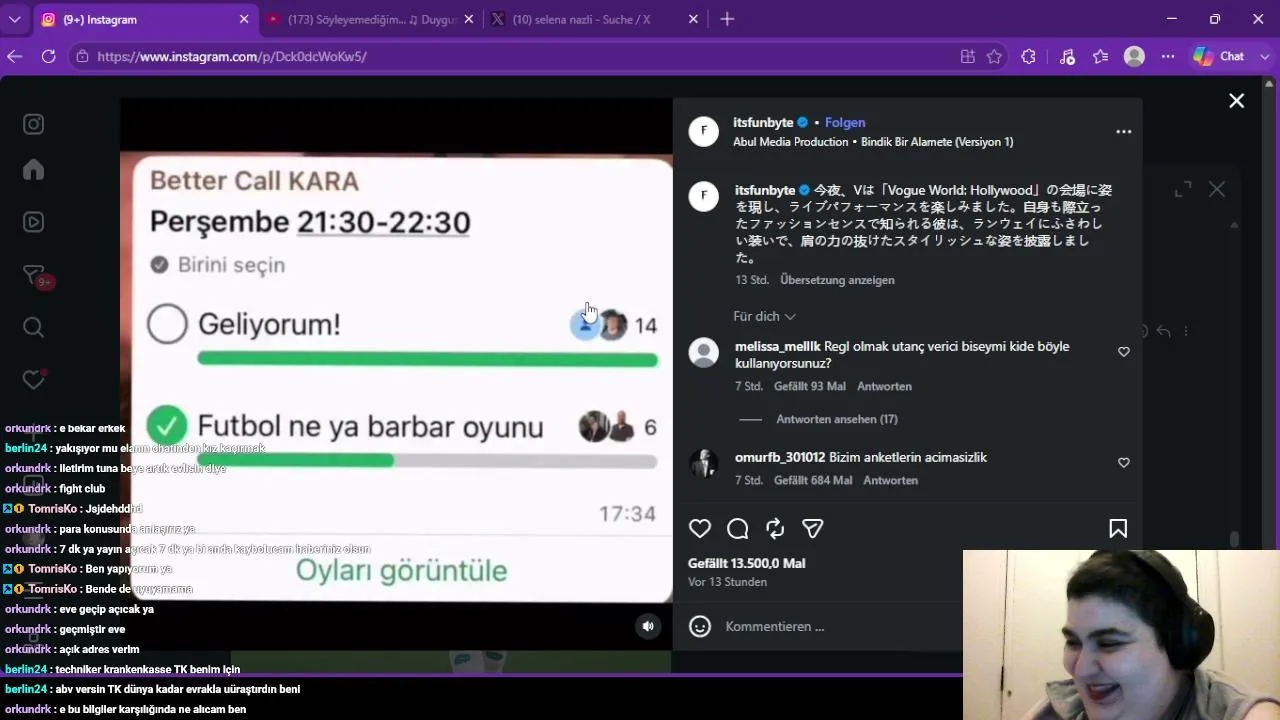The image size is (1280, 720).
Task: Save the post with the bookmark icon
Action: 1118,529
